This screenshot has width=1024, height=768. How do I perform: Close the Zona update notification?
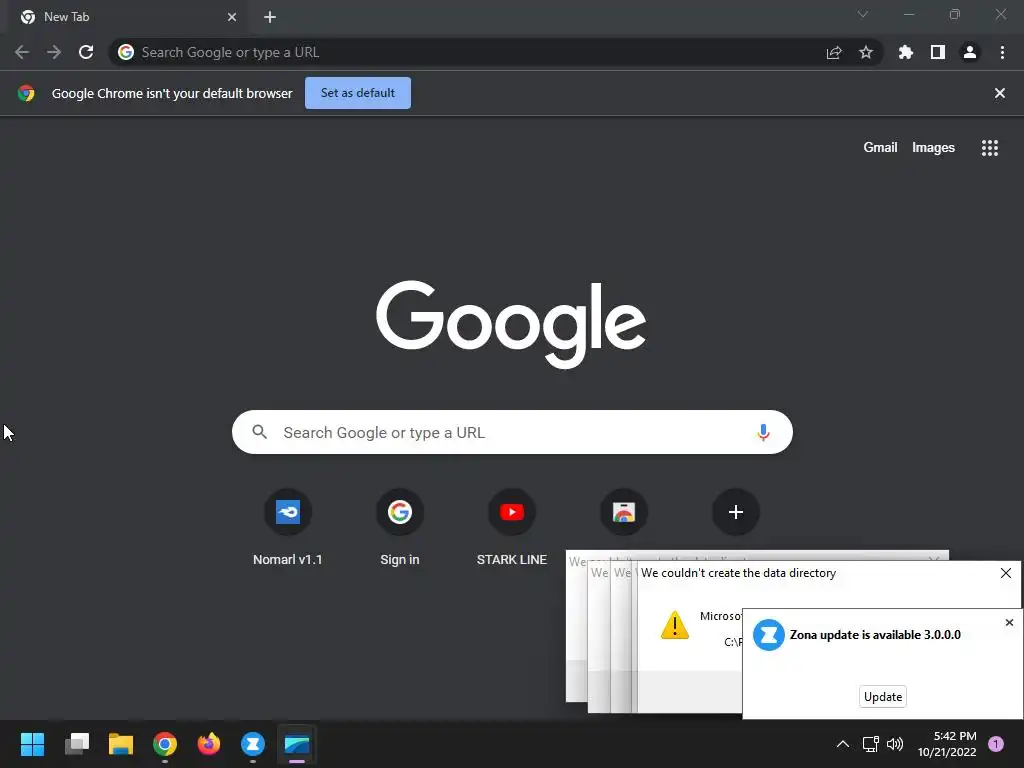[1009, 622]
